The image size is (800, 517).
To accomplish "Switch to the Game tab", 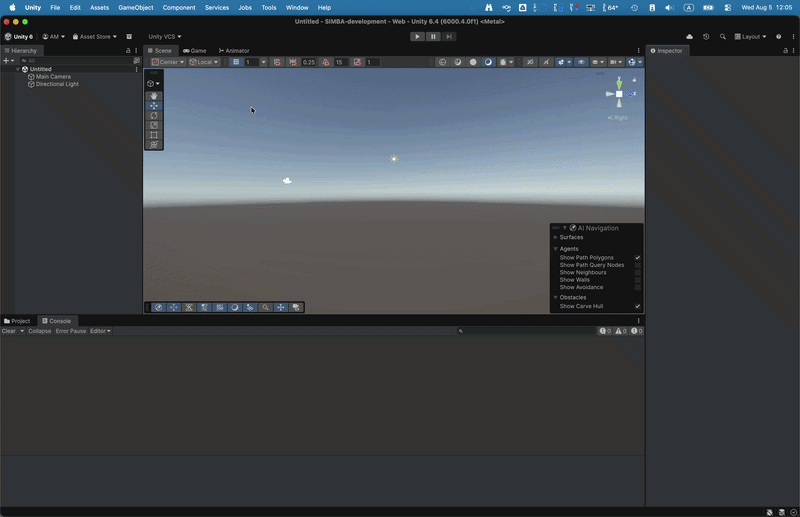I will 194,51.
